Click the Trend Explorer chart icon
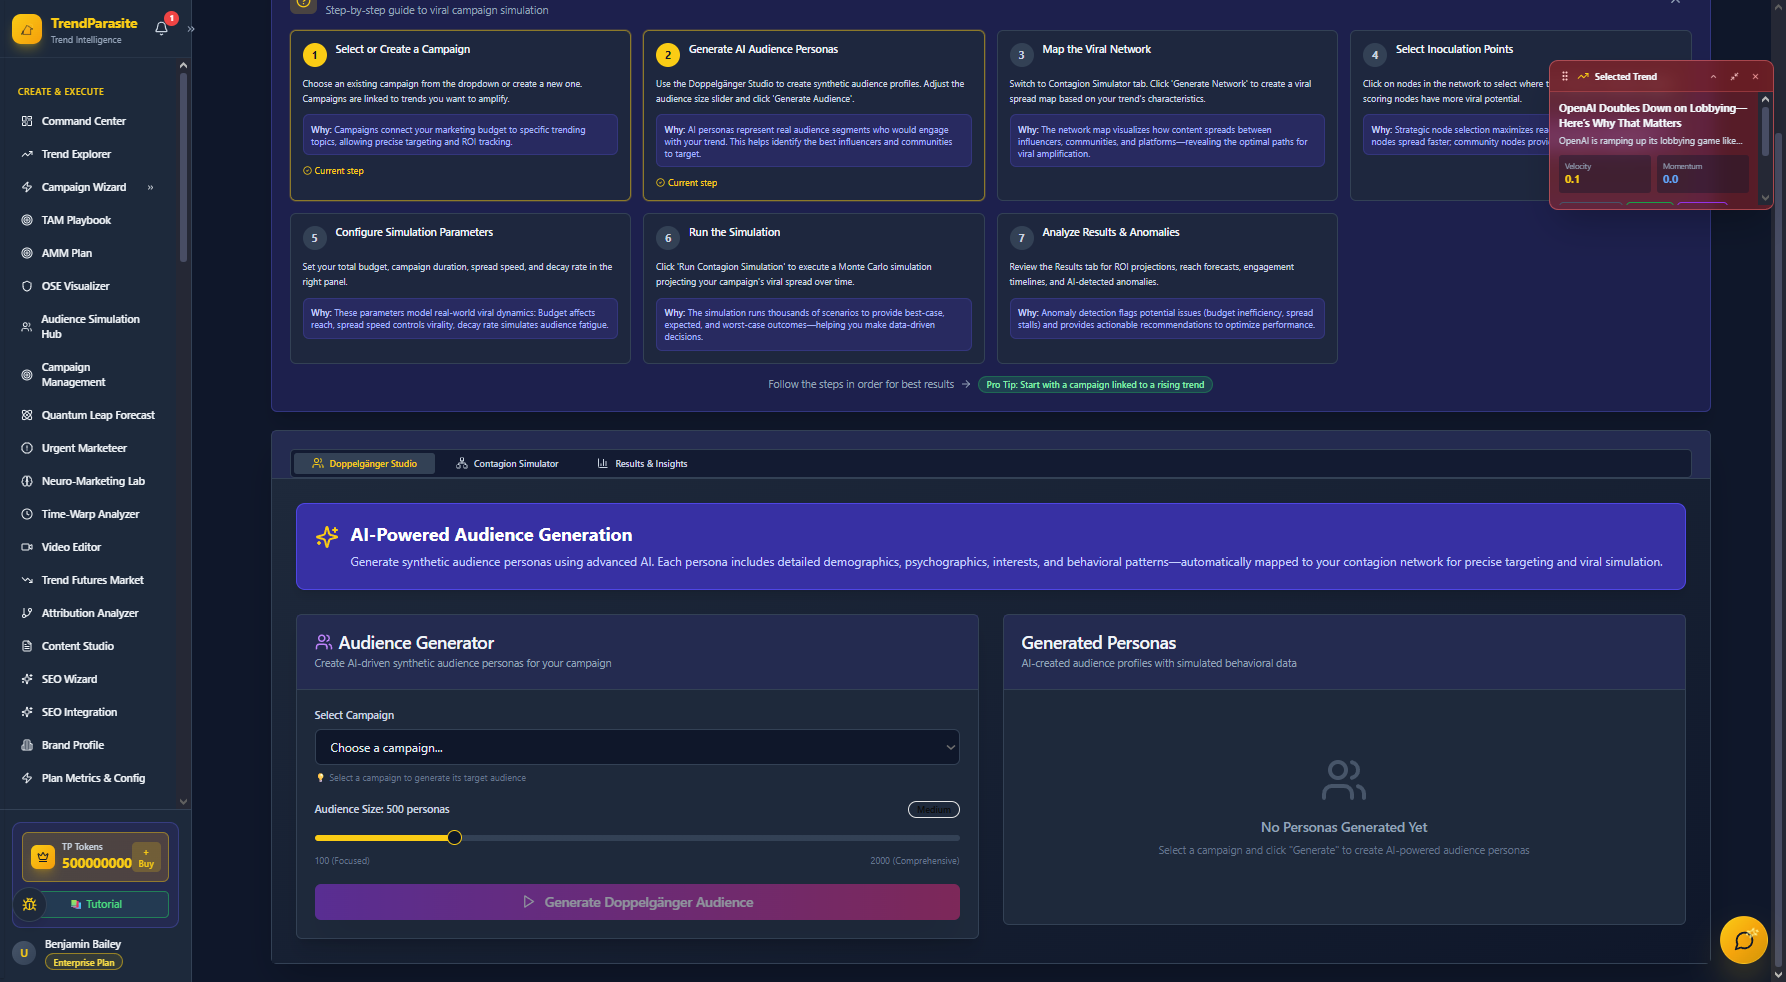 [27, 154]
